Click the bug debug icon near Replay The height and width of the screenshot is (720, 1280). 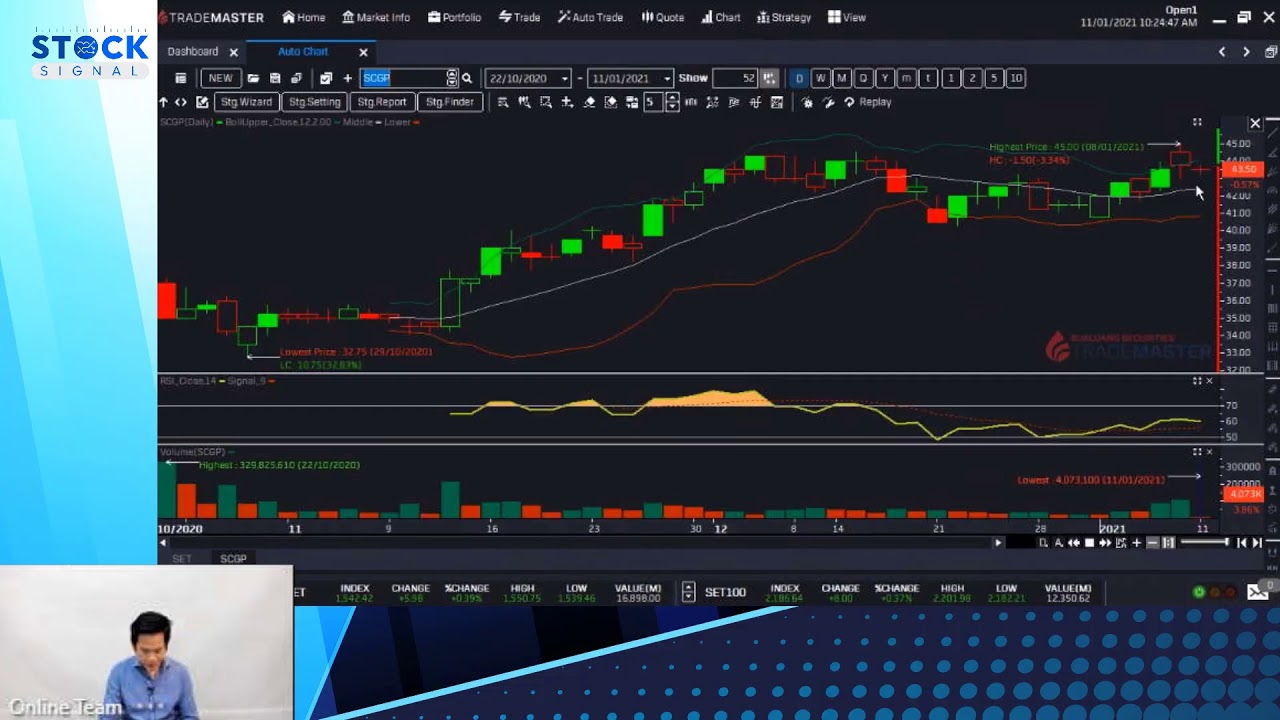807,102
